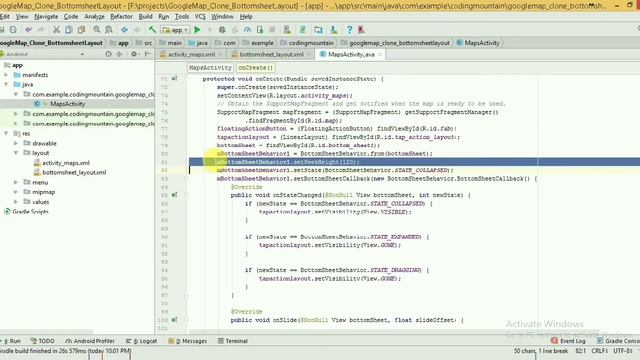Switch to activity_maps.xml editor tab
The height and width of the screenshot is (360, 640).
pyautogui.click(x=191, y=54)
